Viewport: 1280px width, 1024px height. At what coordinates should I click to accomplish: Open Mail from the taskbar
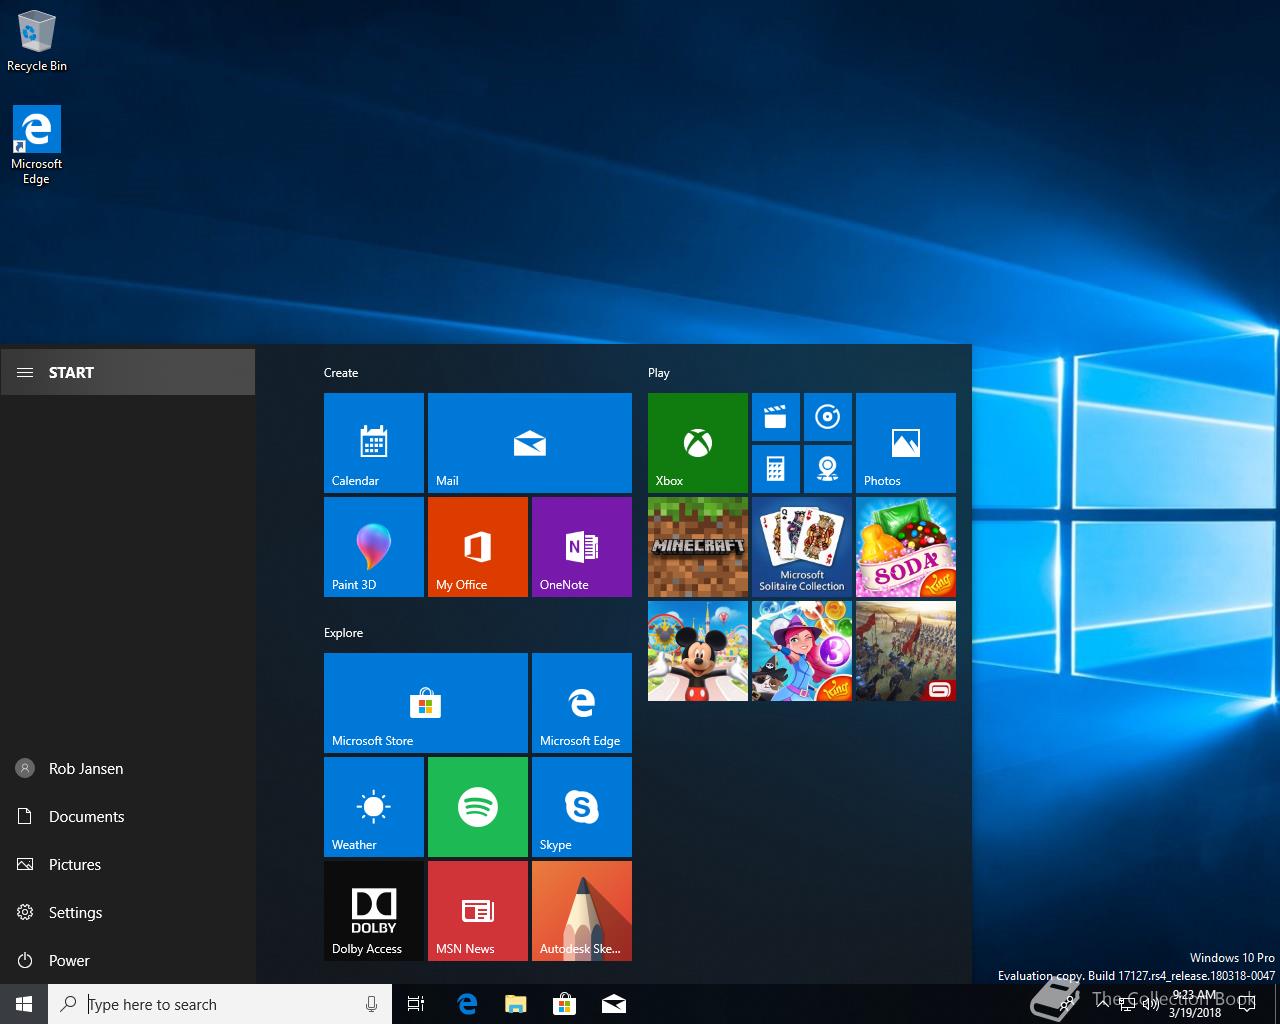[x=614, y=1004]
